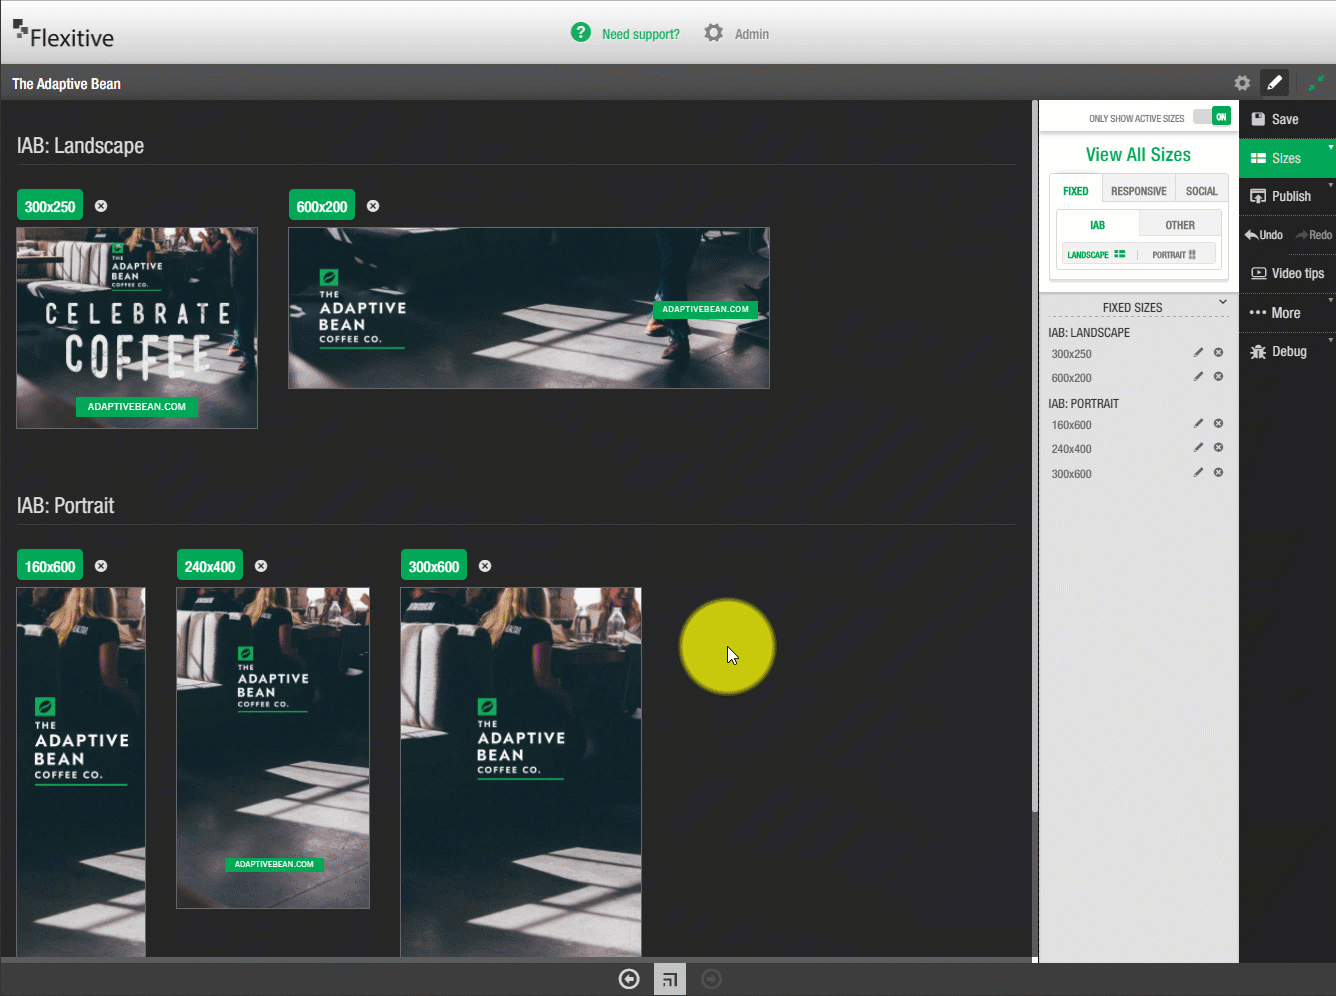This screenshot has height=996, width=1336.
Task: Remove the 160x600 banner size
Action: [101, 566]
